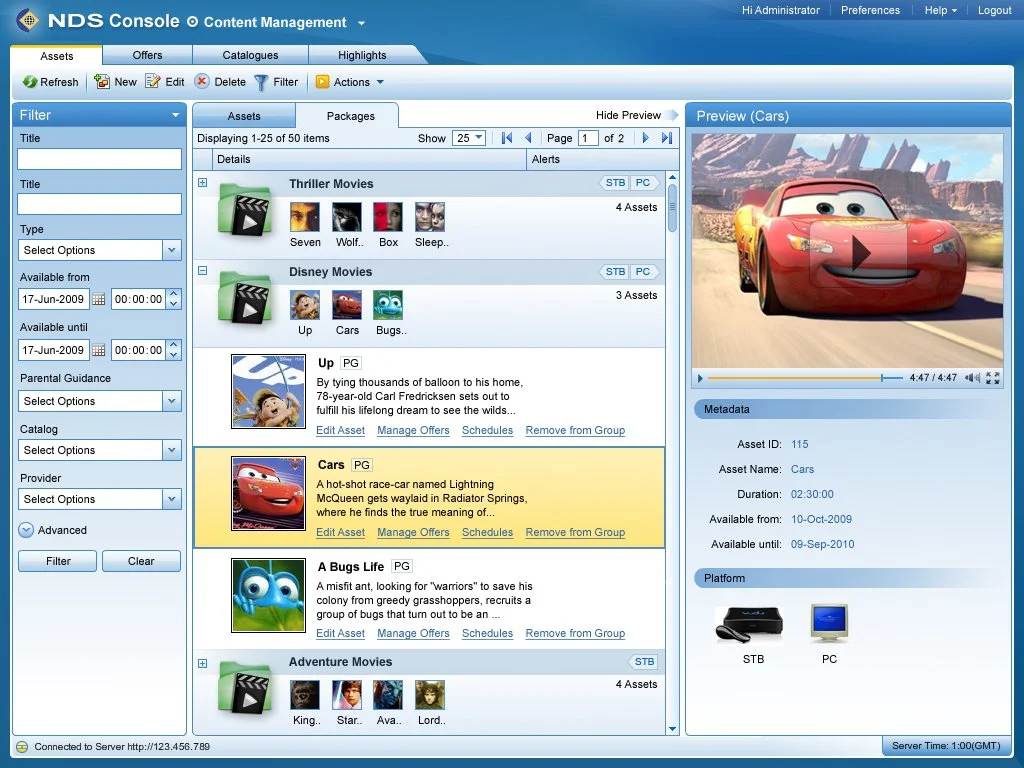Click Disney Movies package folder icon
Image resolution: width=1024 pixels, height=768 pixels.
click(245, 298)
